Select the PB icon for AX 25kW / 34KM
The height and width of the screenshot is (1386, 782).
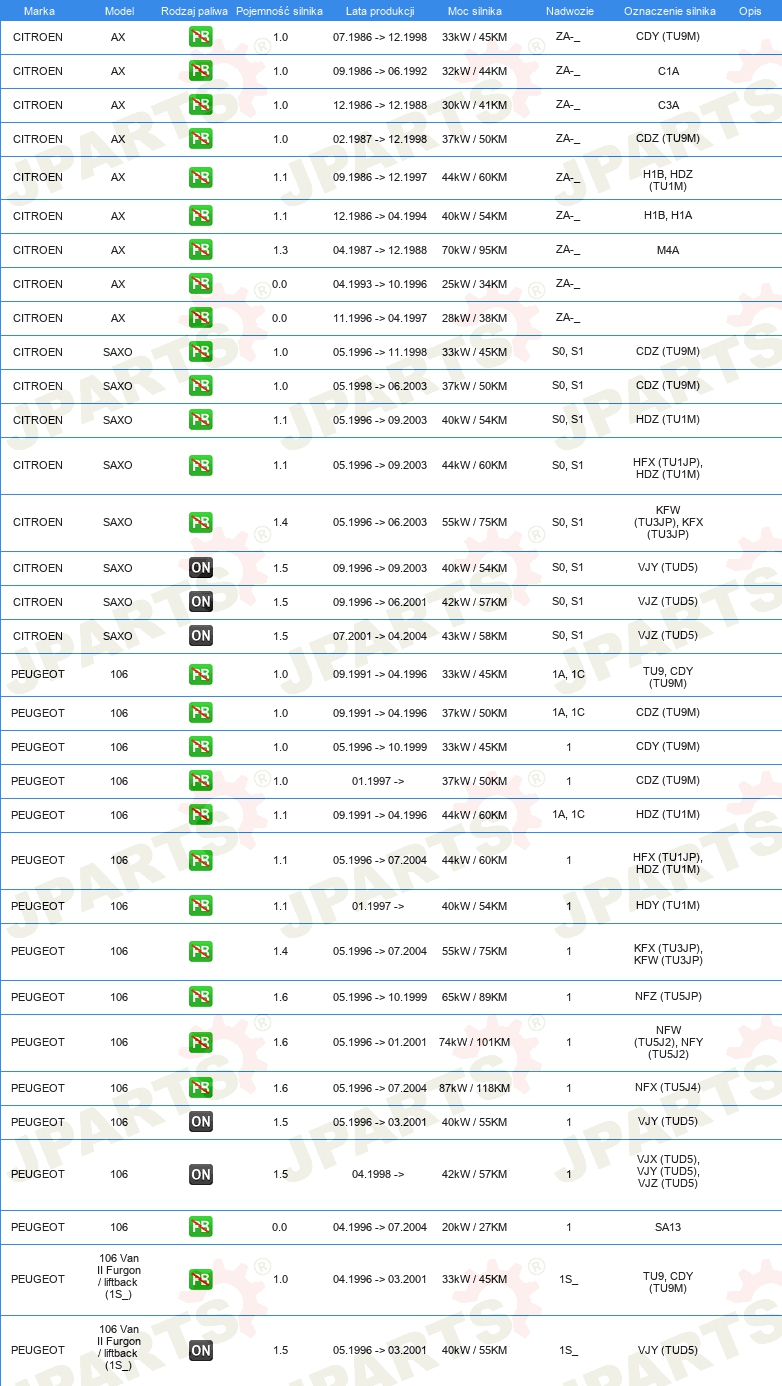(201, 284)
